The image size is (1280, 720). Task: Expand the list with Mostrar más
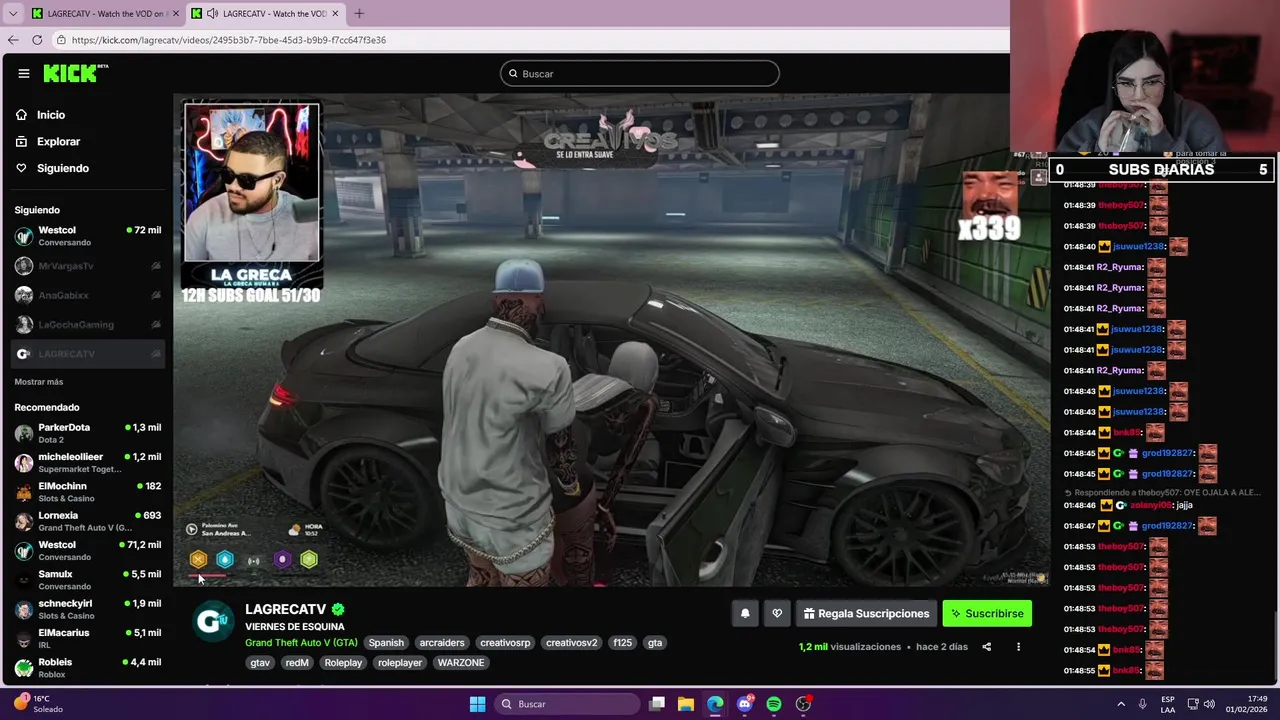coord(38,382)
